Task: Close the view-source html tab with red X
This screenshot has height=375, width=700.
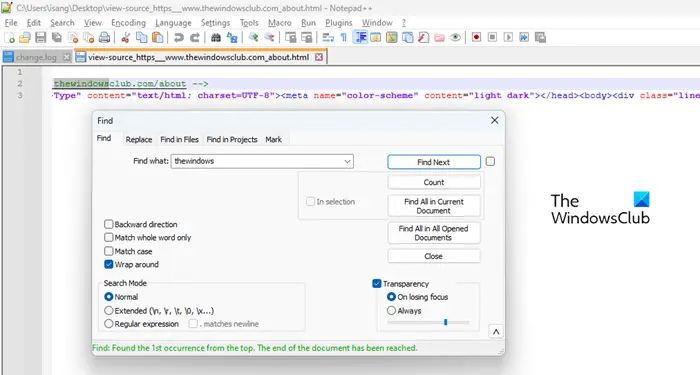Action: point(319,57)
